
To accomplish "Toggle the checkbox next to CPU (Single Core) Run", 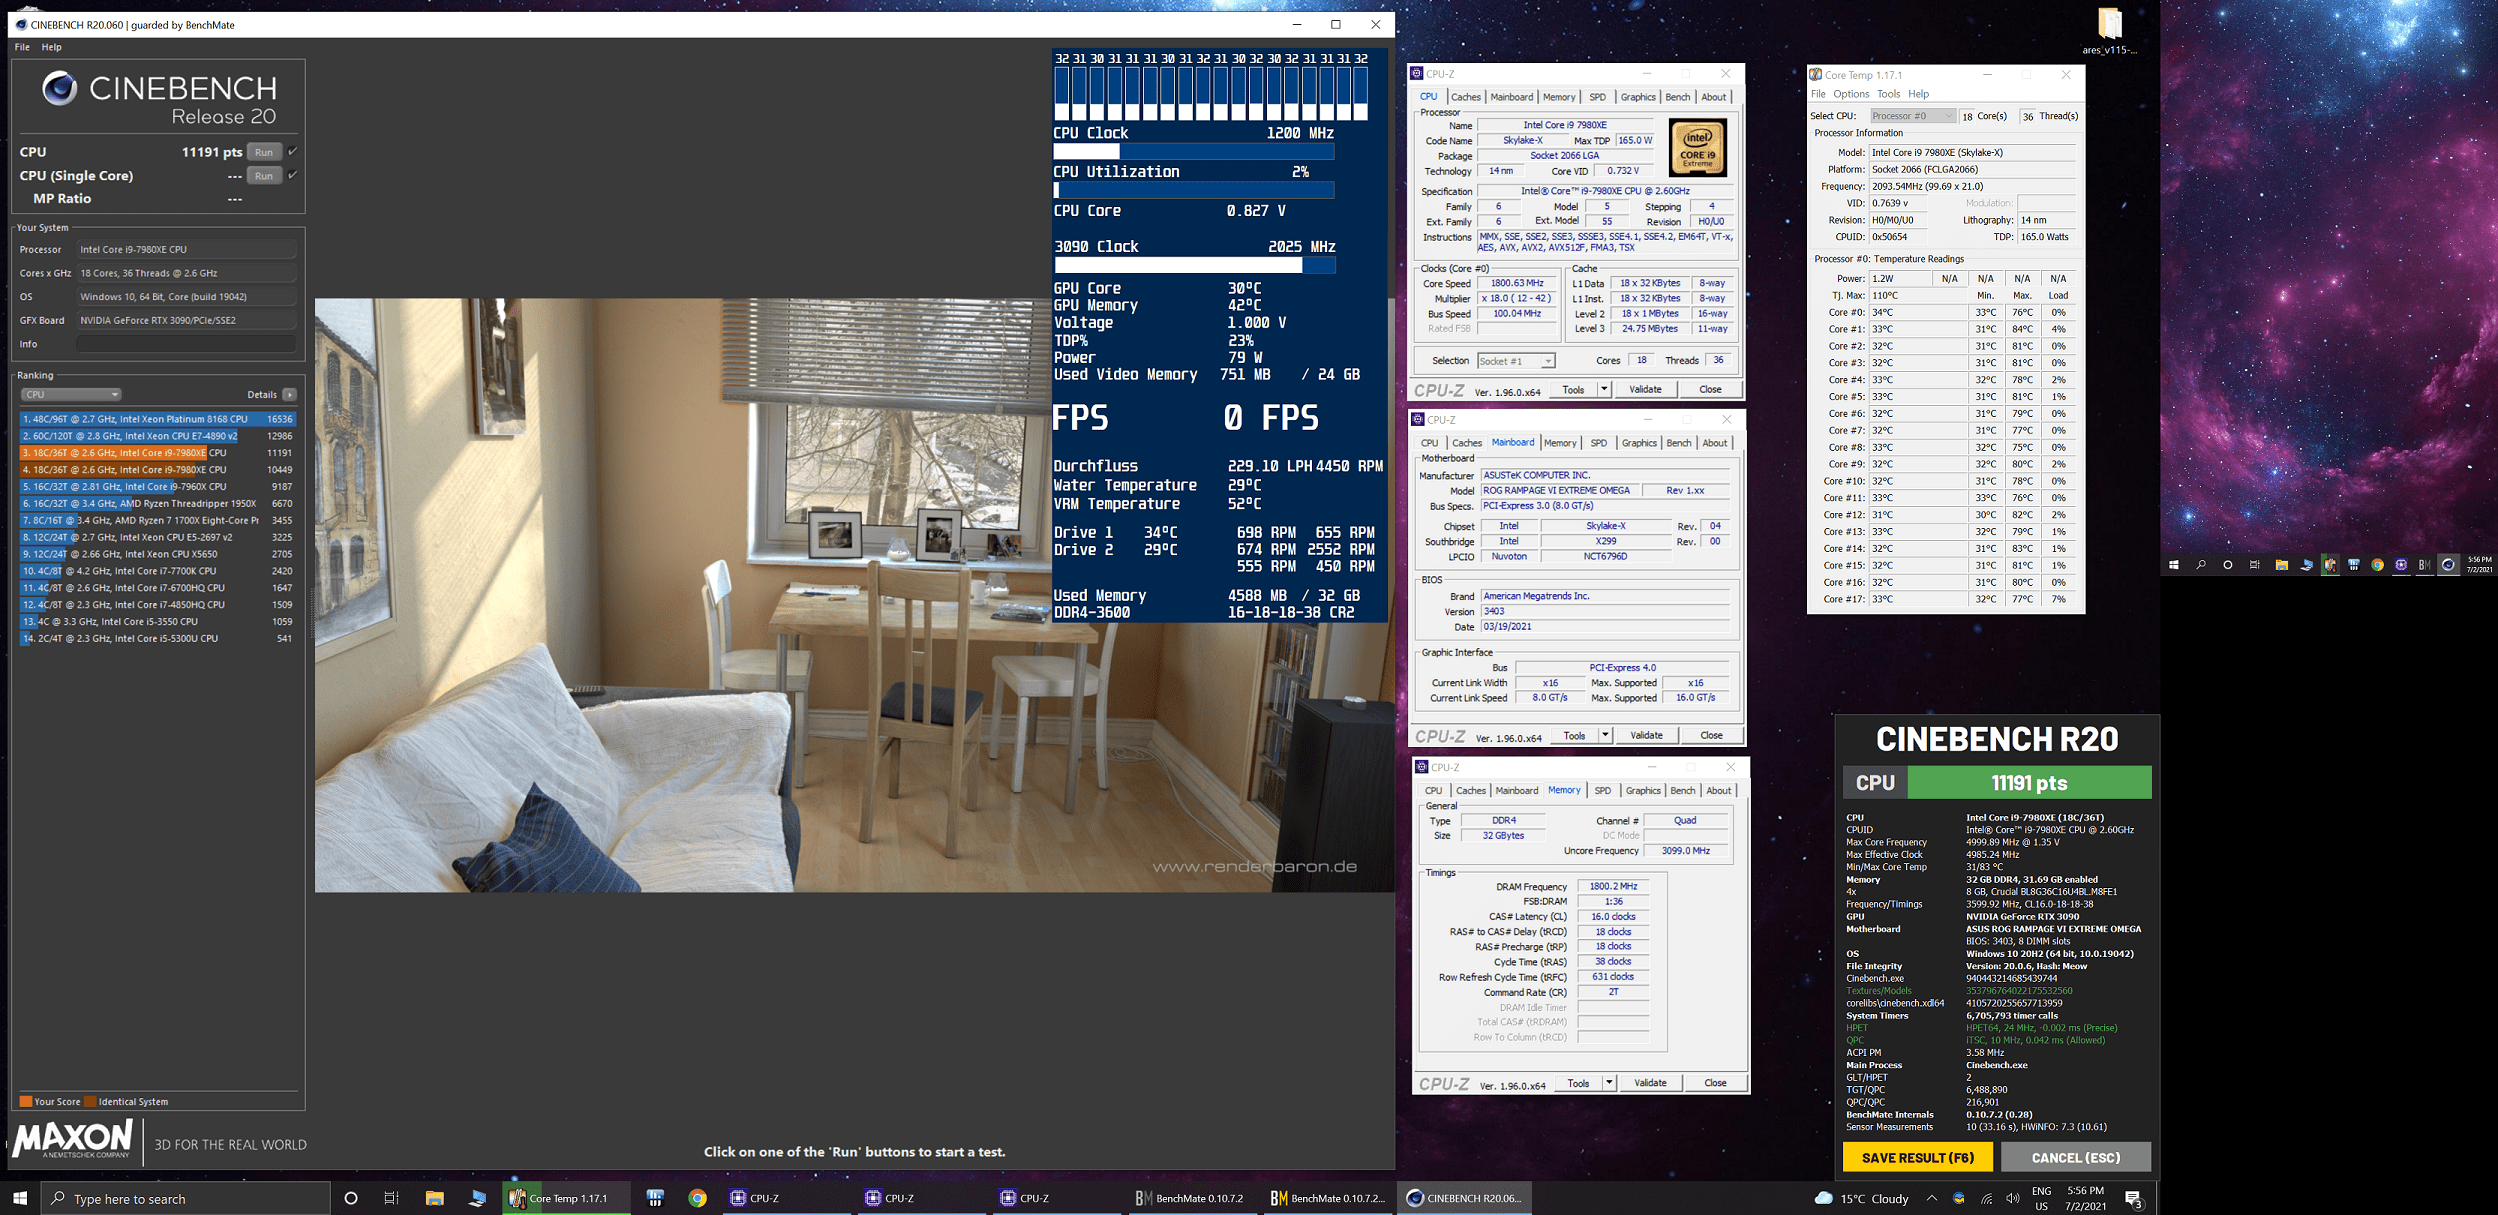I will point(292,175).
